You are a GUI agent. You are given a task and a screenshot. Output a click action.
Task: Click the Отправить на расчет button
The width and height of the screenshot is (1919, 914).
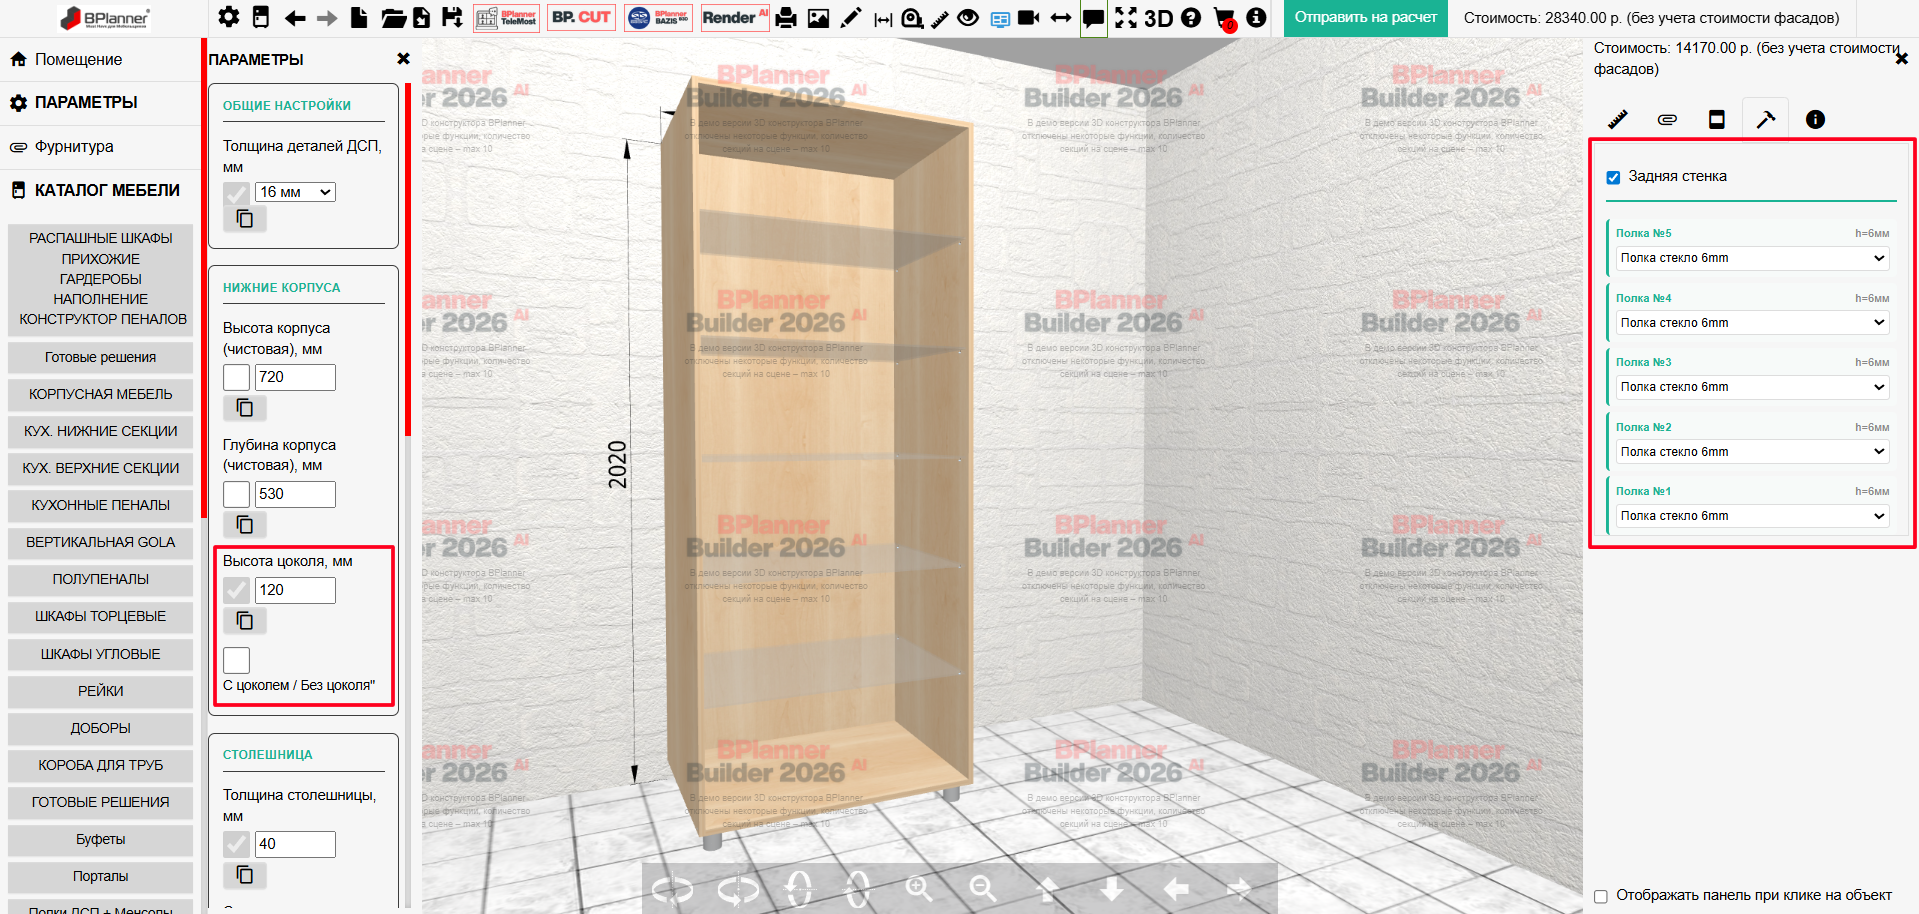point(1366,18)
